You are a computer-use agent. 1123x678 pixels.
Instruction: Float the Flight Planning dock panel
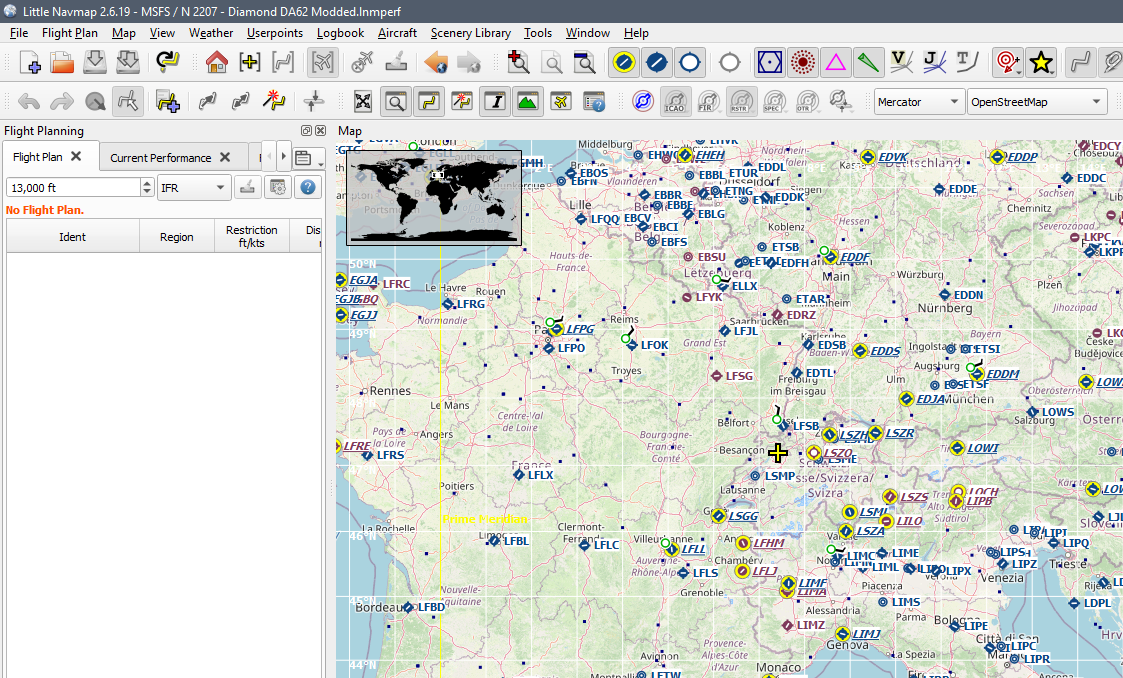tap(307, 130)
